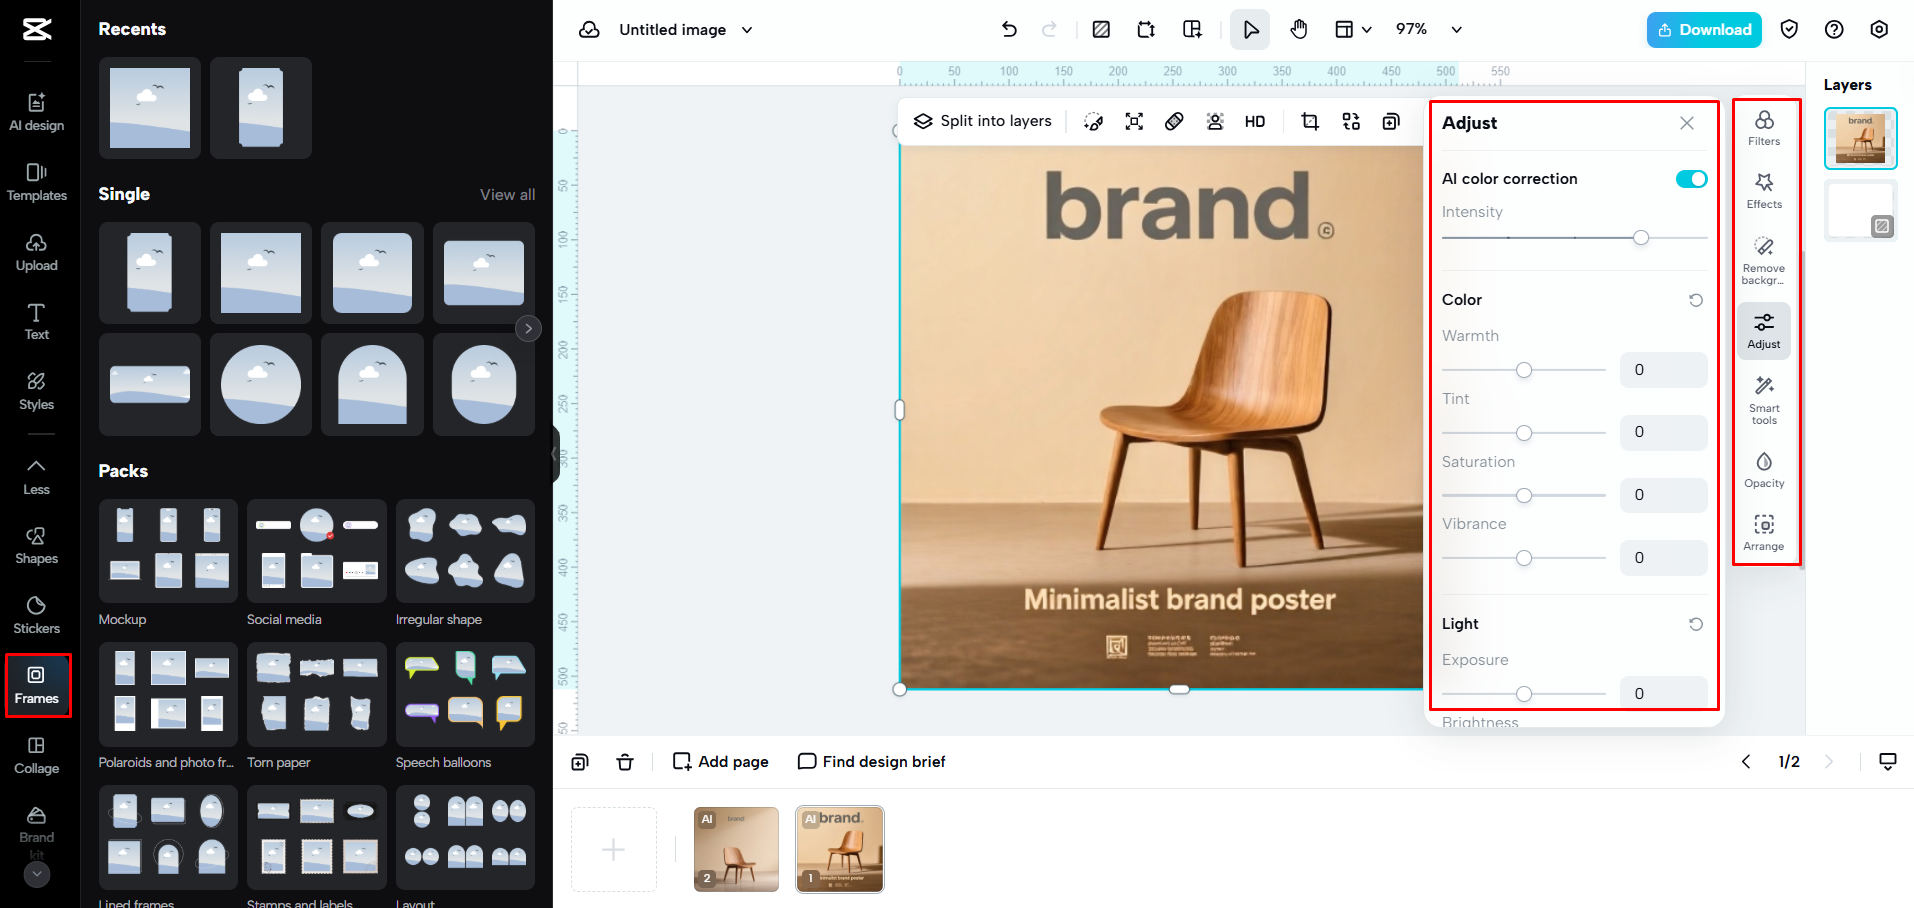Screen dimensions: 1914x908
Task: Click the Crop icon above the image
Action: click(x=1310, y=121)
